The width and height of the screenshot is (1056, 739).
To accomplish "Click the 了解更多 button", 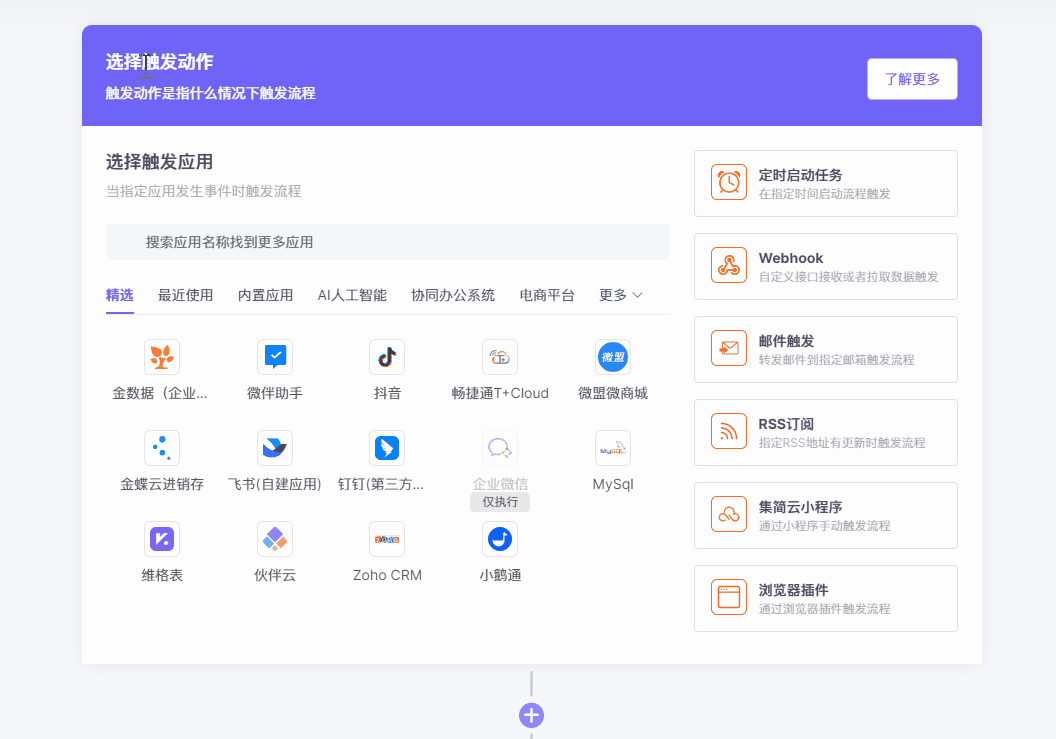I will 912,79.
